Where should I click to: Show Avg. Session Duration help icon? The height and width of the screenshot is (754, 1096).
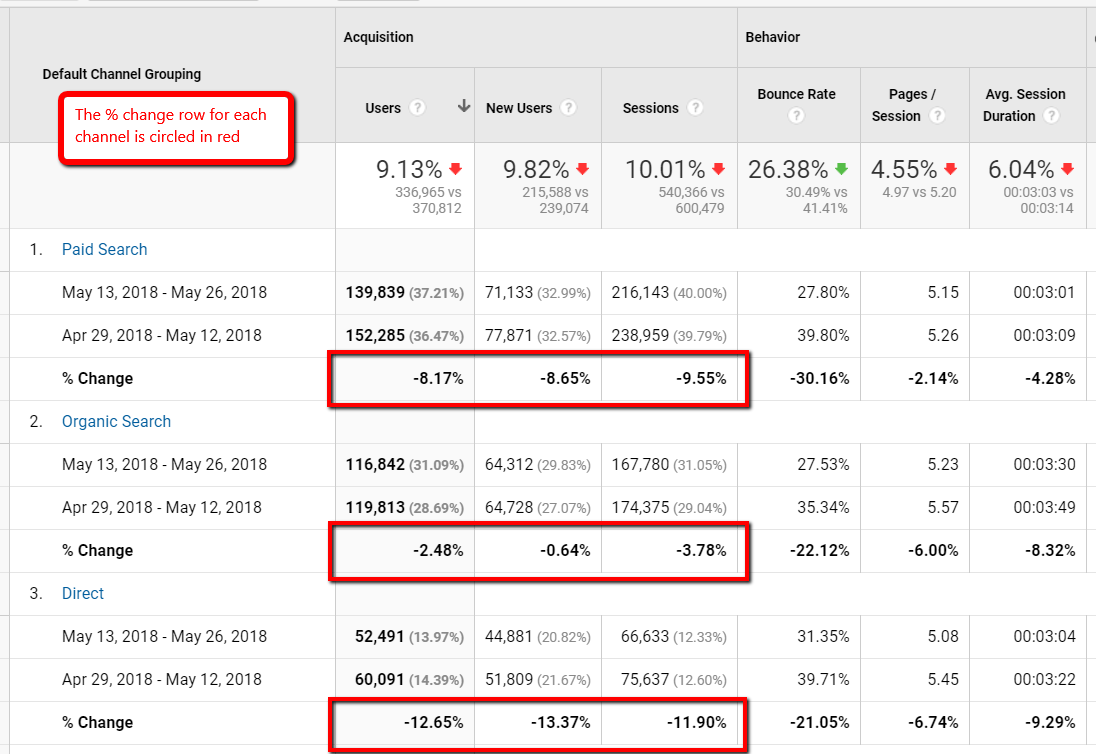click(x=1051, y=116)
